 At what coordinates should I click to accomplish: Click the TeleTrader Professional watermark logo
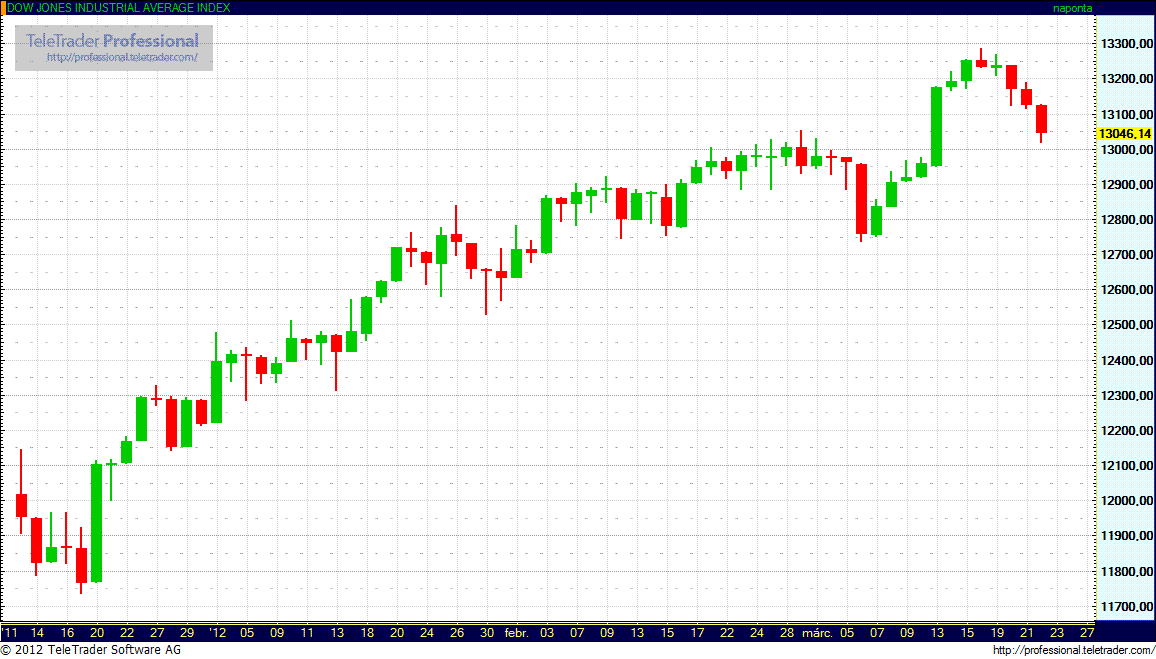coord(112,41)
